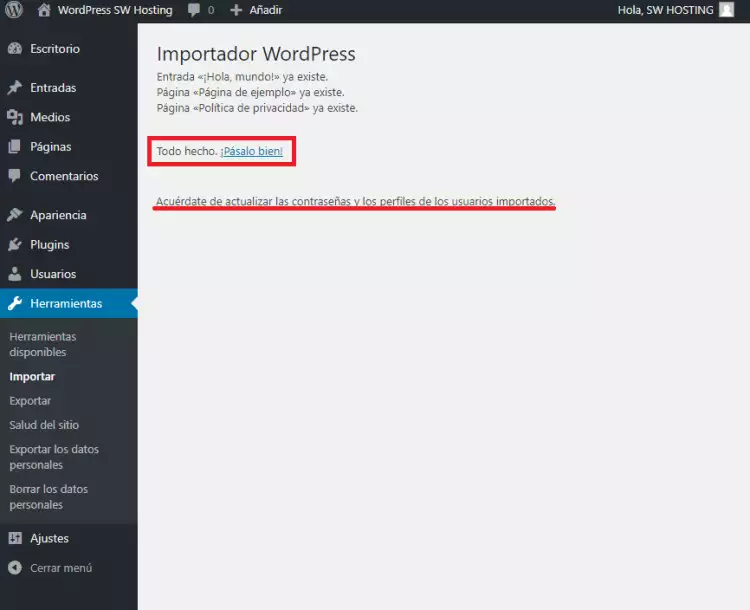
Task: Click the comments bubble icon in admin bar
Action: point(194,10)
